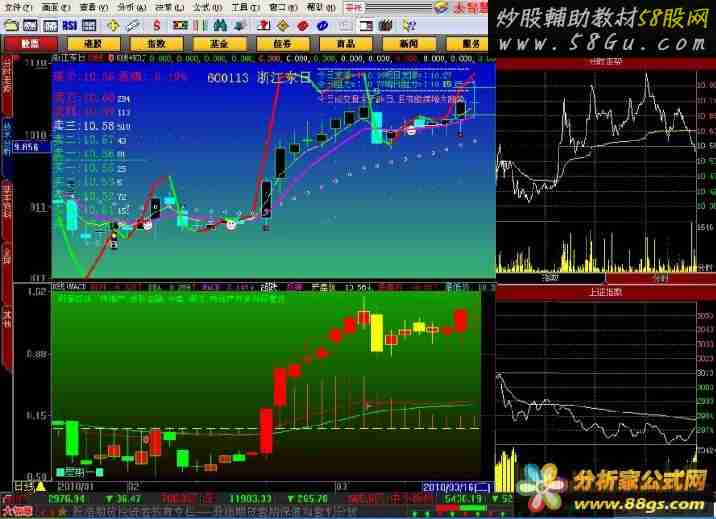Open the 查看 menu

tap(94, 7)
